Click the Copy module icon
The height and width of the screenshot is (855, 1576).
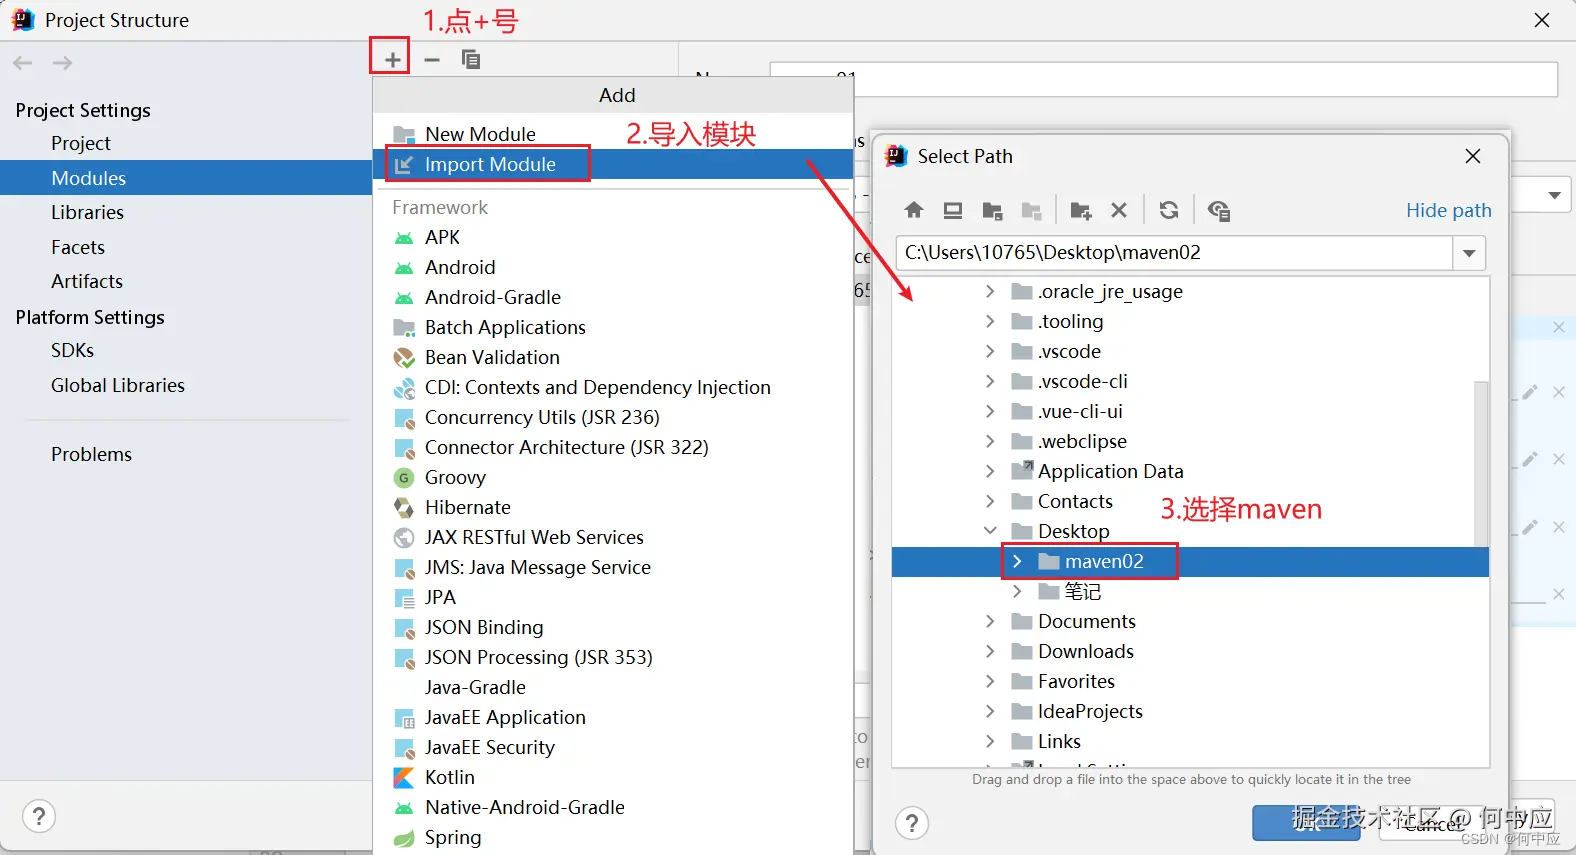pos(471,60)
